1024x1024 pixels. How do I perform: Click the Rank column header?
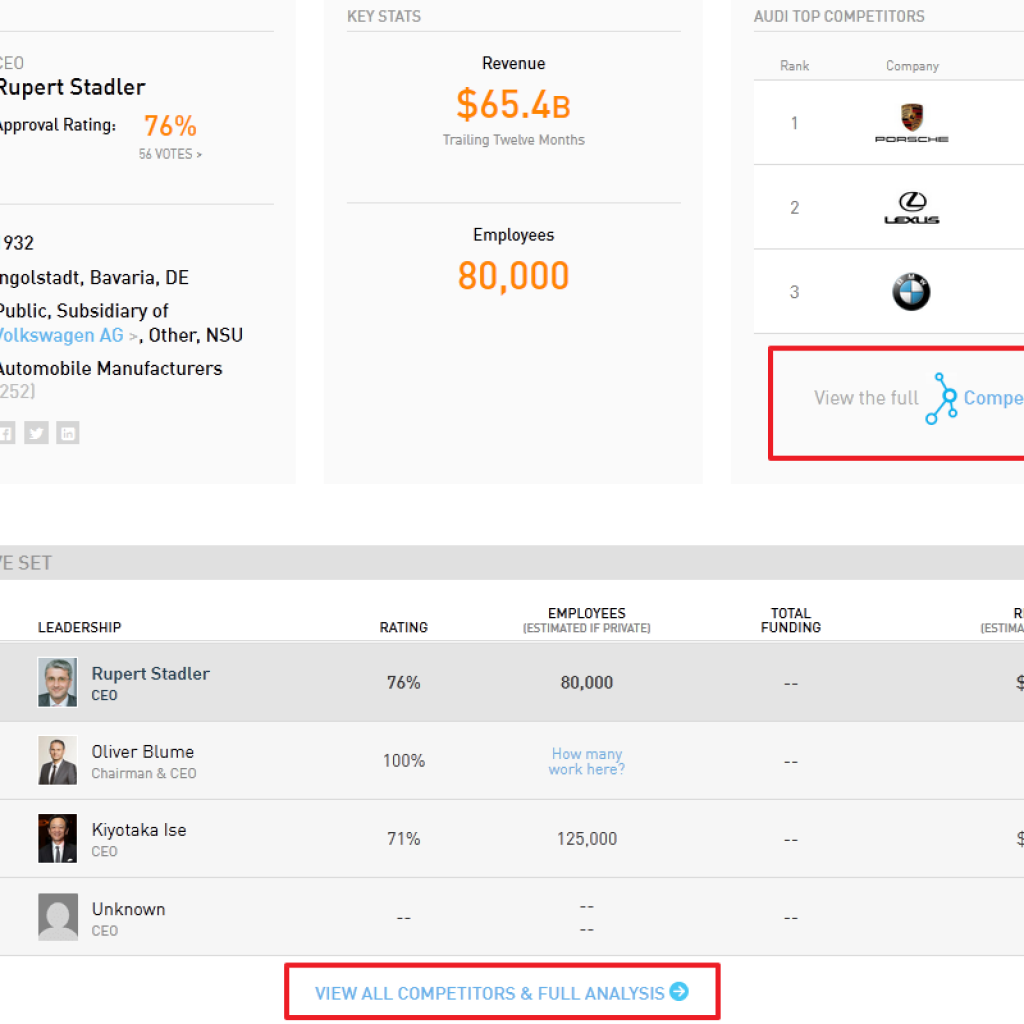pos(794,66)
